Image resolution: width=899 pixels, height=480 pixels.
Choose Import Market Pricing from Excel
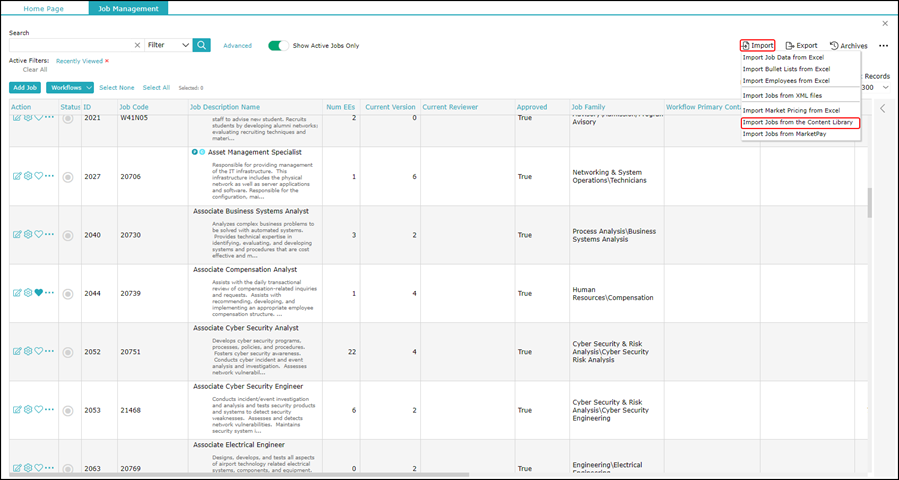[x=791, y=110]
